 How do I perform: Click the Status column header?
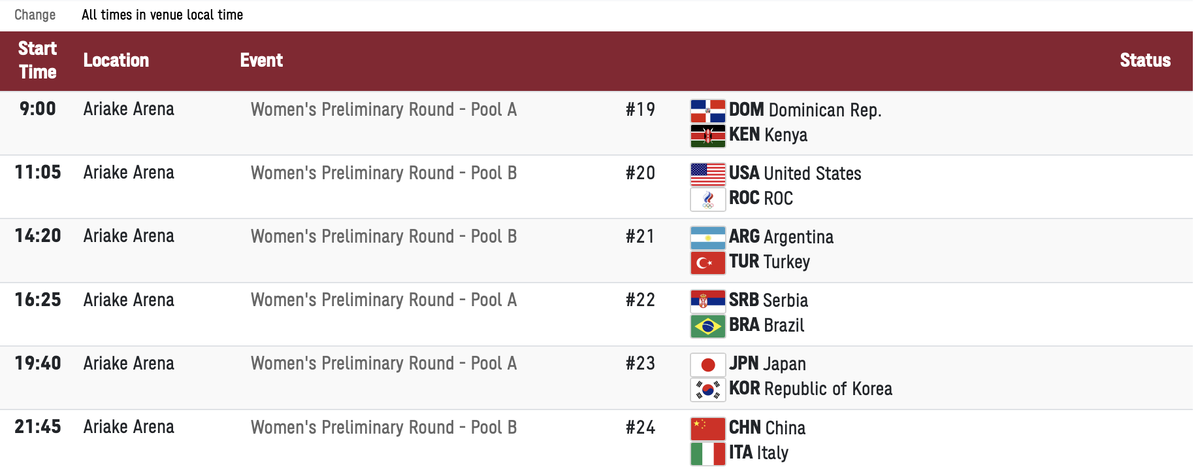pos(1145,60)
